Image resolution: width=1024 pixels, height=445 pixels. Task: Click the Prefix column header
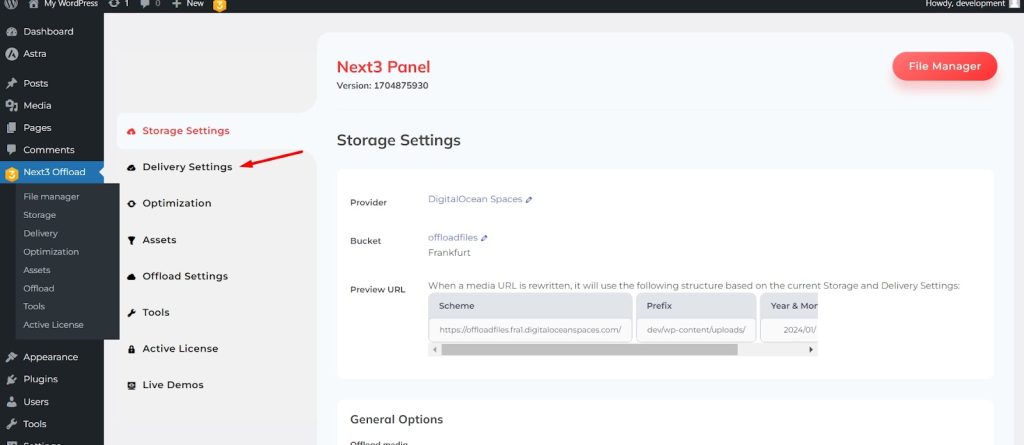point(696,306)
